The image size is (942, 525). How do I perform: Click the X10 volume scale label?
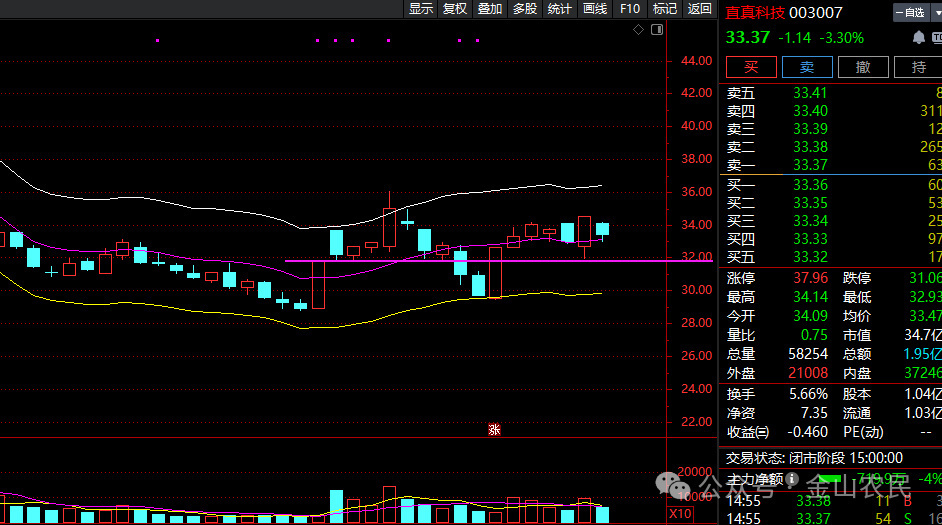tap(680, 513)
